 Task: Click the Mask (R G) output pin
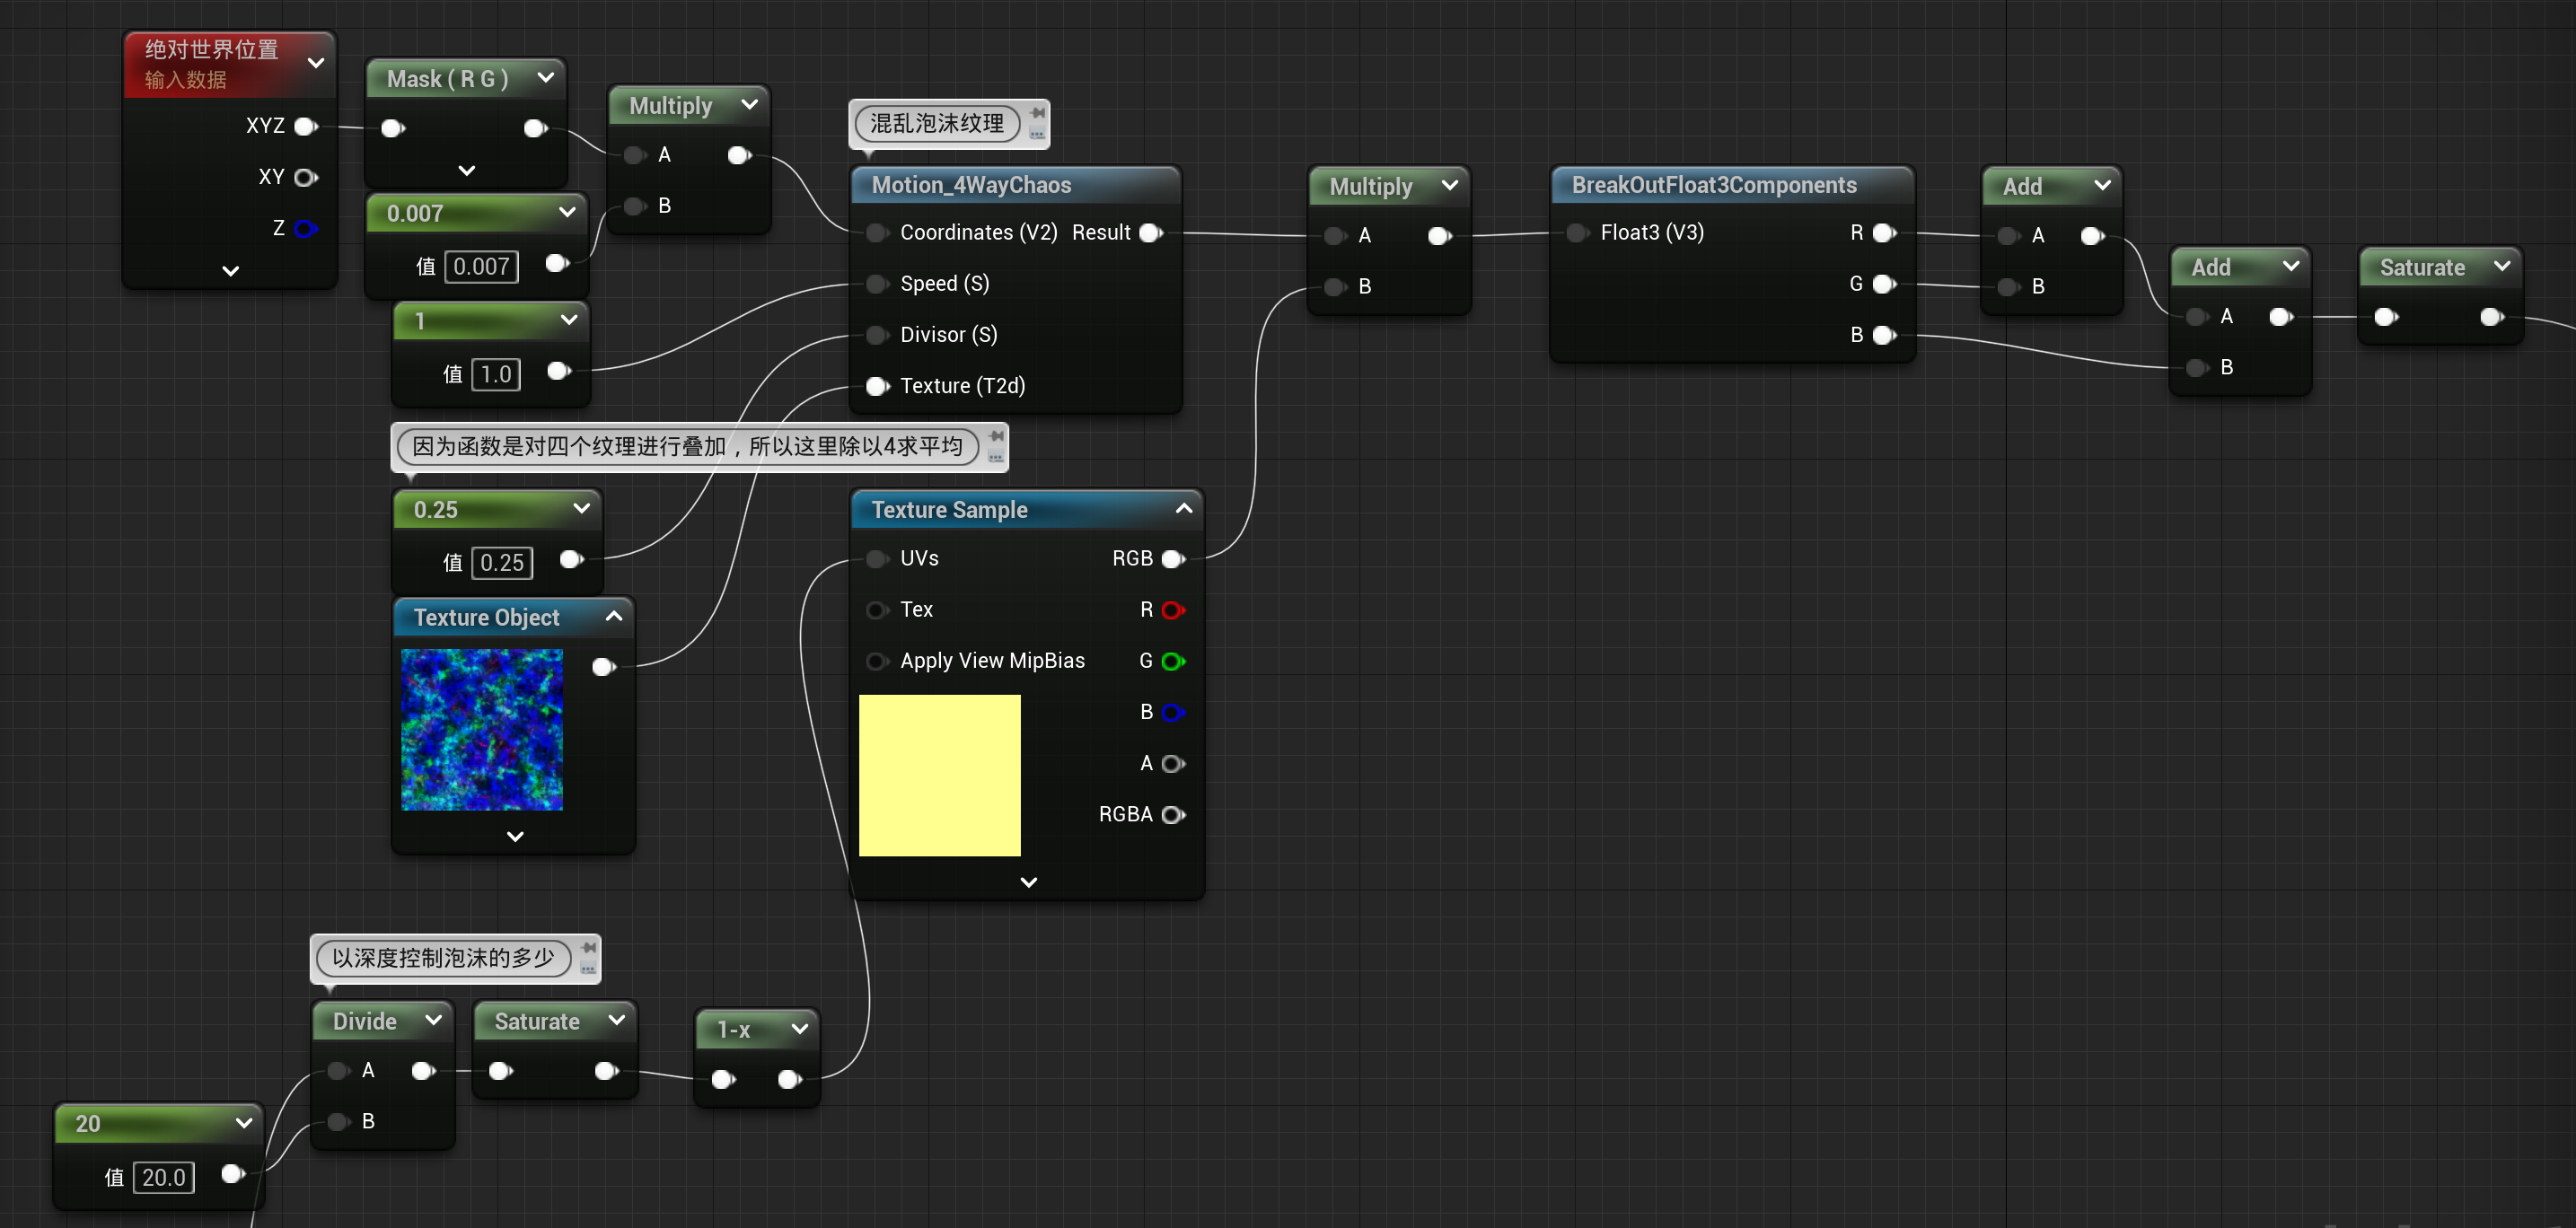coord(536,128)
